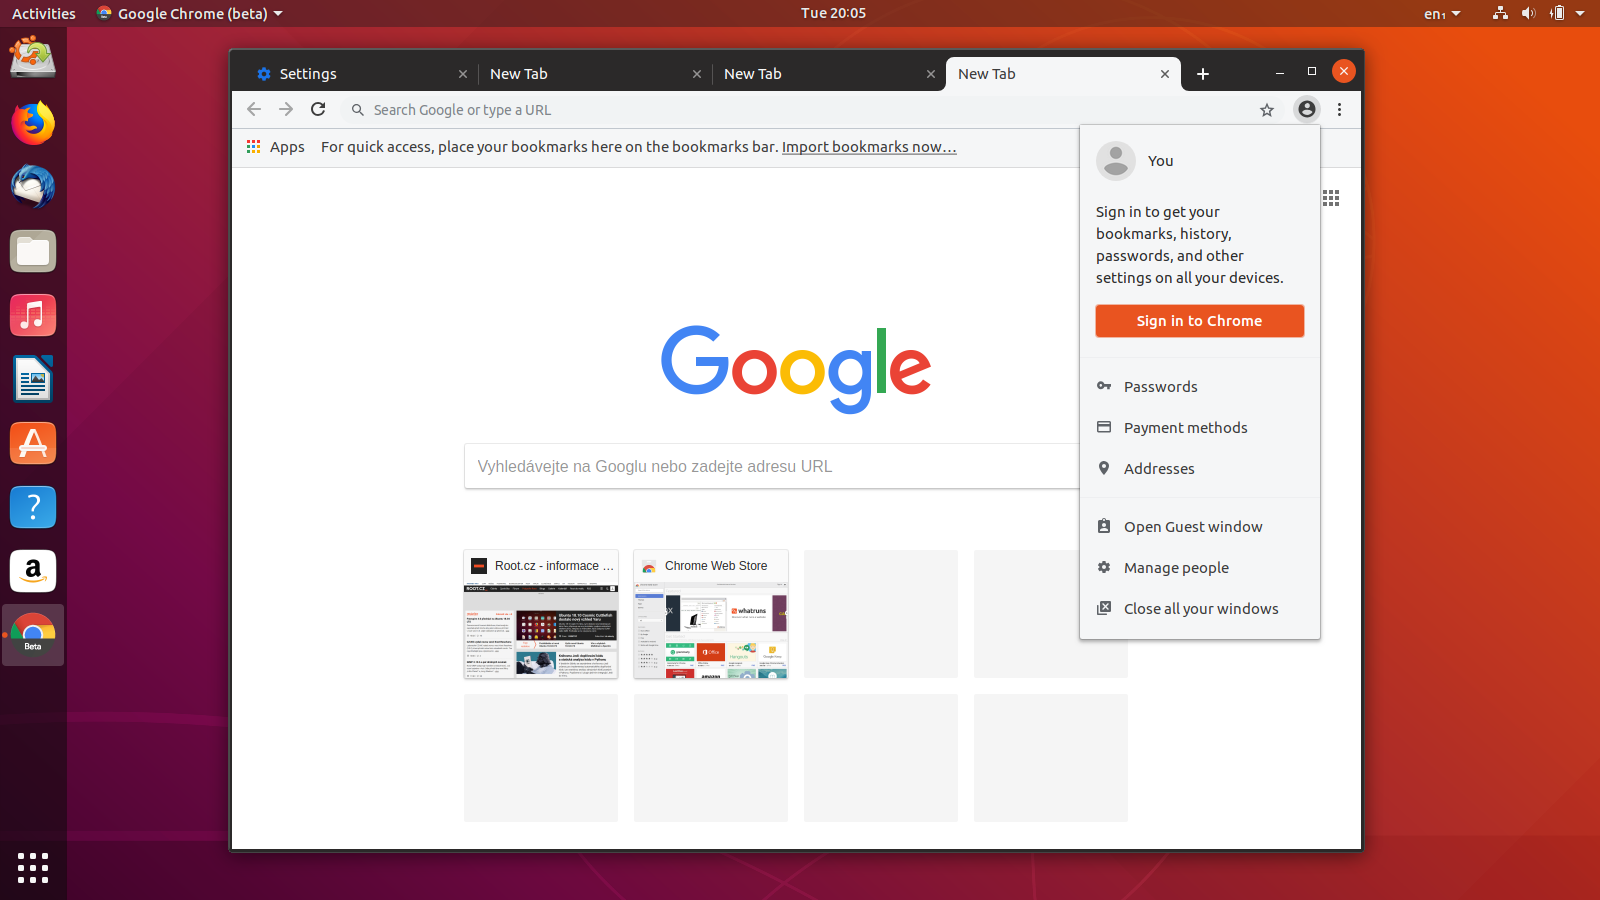This screenshot has width=1600, height=900.
Task: Open the Chrome Web Store thumbnail
Action: 710,614
